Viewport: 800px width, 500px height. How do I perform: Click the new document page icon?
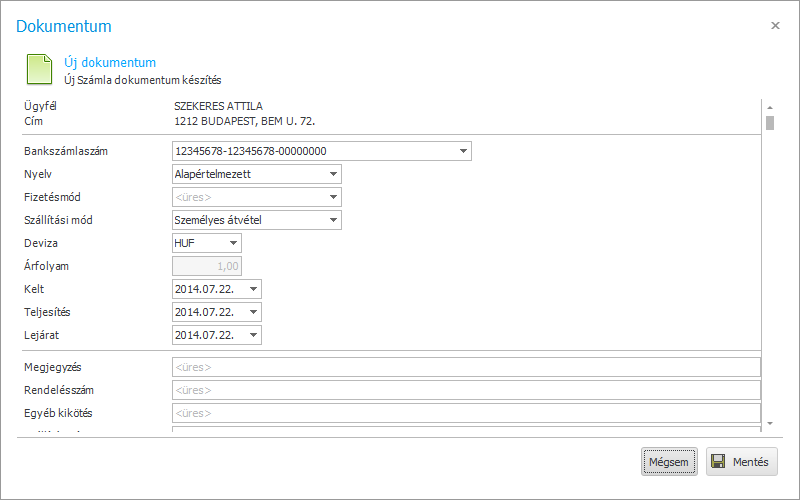point(38,69)
